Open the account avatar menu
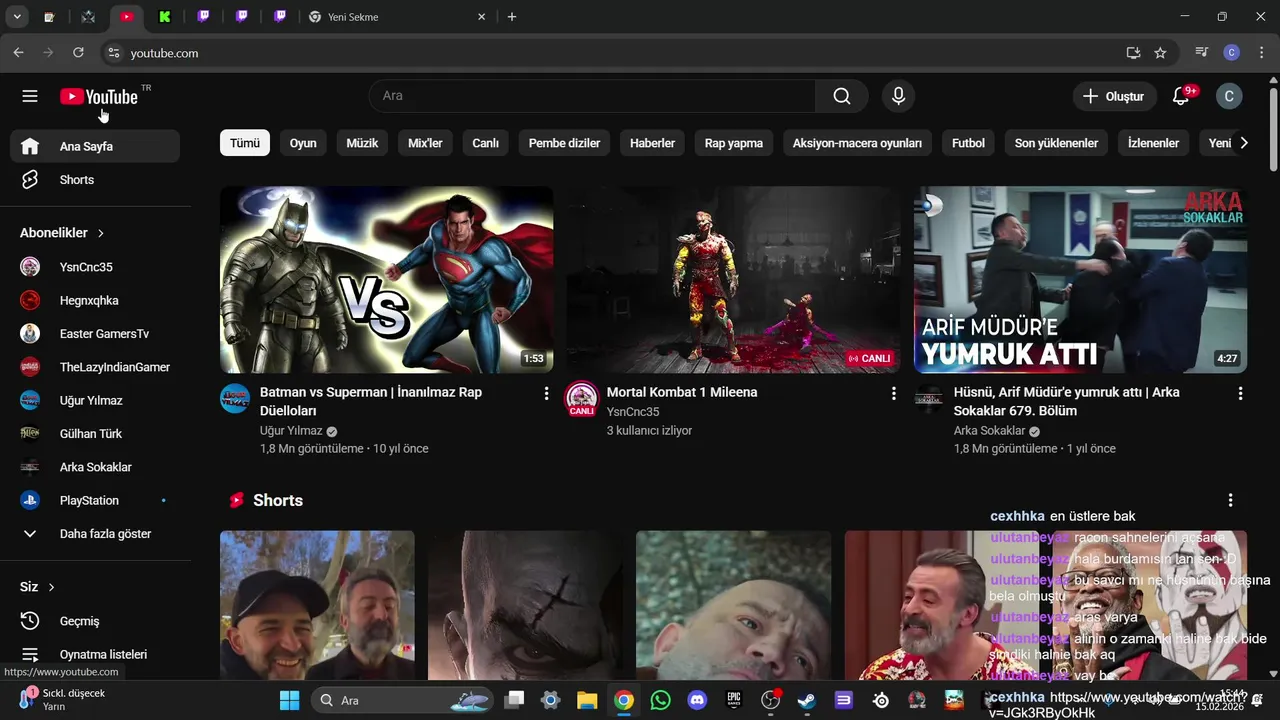The image size is (1280, 720). point(1229,96)
